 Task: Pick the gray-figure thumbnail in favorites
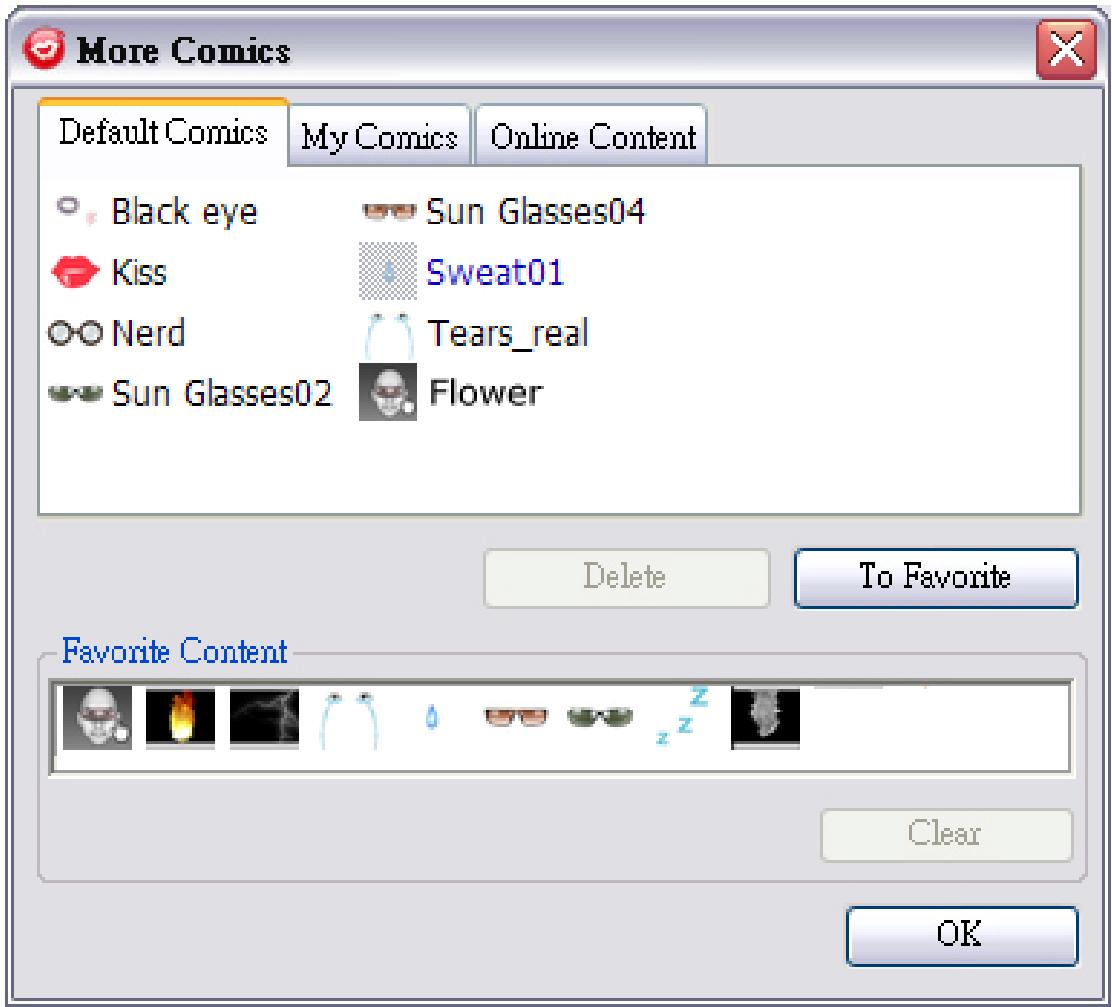point(765,718)
